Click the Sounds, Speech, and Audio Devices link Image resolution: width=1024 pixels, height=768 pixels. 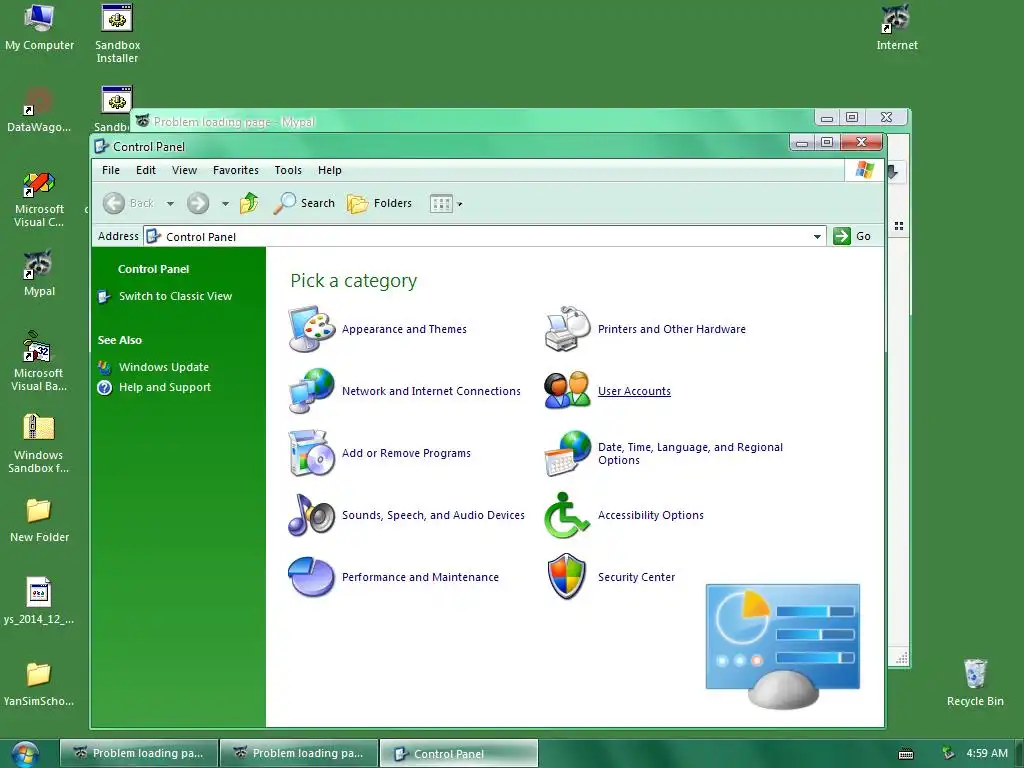433,515
